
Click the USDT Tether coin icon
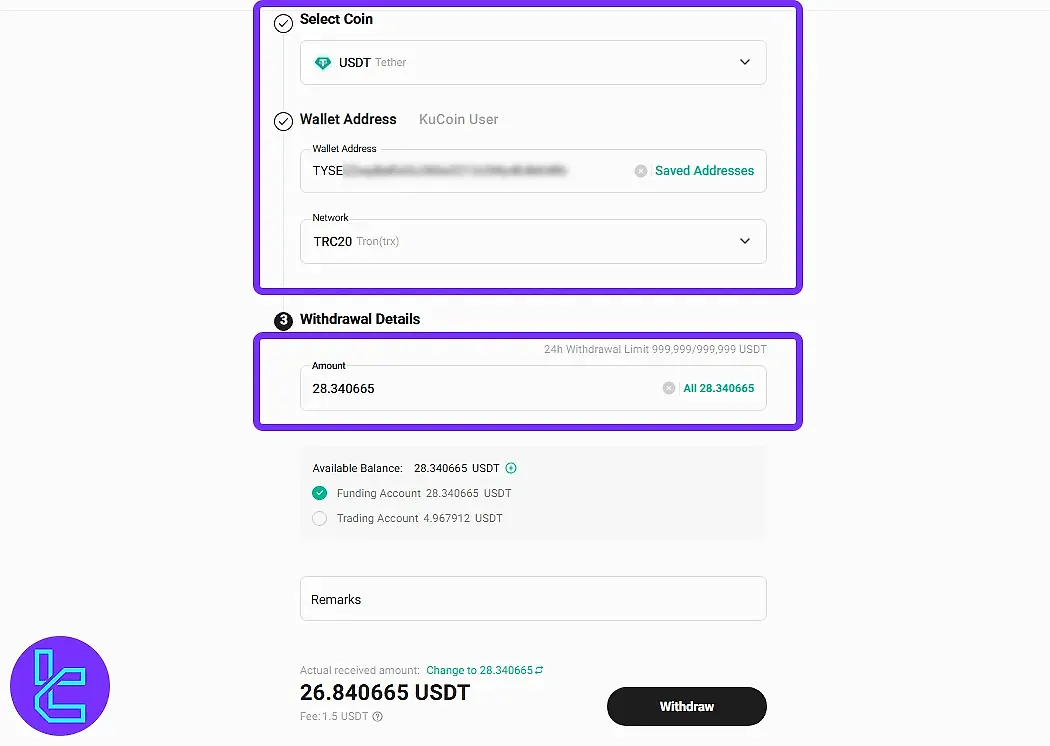[322, 62]
